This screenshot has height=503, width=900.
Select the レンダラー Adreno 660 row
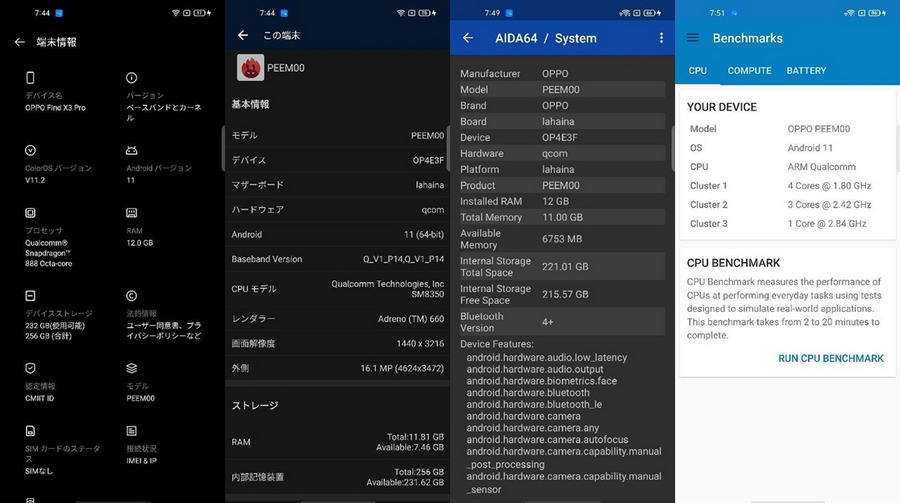pyautogui.click(x=338, y=319)
